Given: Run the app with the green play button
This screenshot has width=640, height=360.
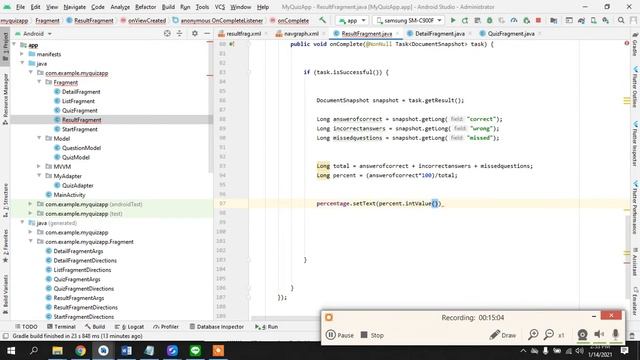Looking at the screenshot, I should [x=453, y=20].
